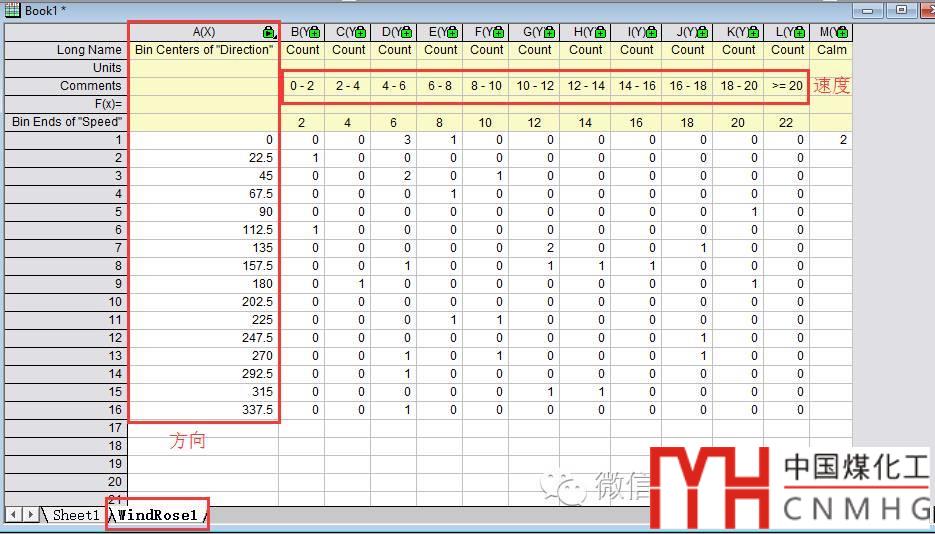Viewport: 935px width, 534px height.
Task: Select row header 16
Action: [x=66, y=410]
